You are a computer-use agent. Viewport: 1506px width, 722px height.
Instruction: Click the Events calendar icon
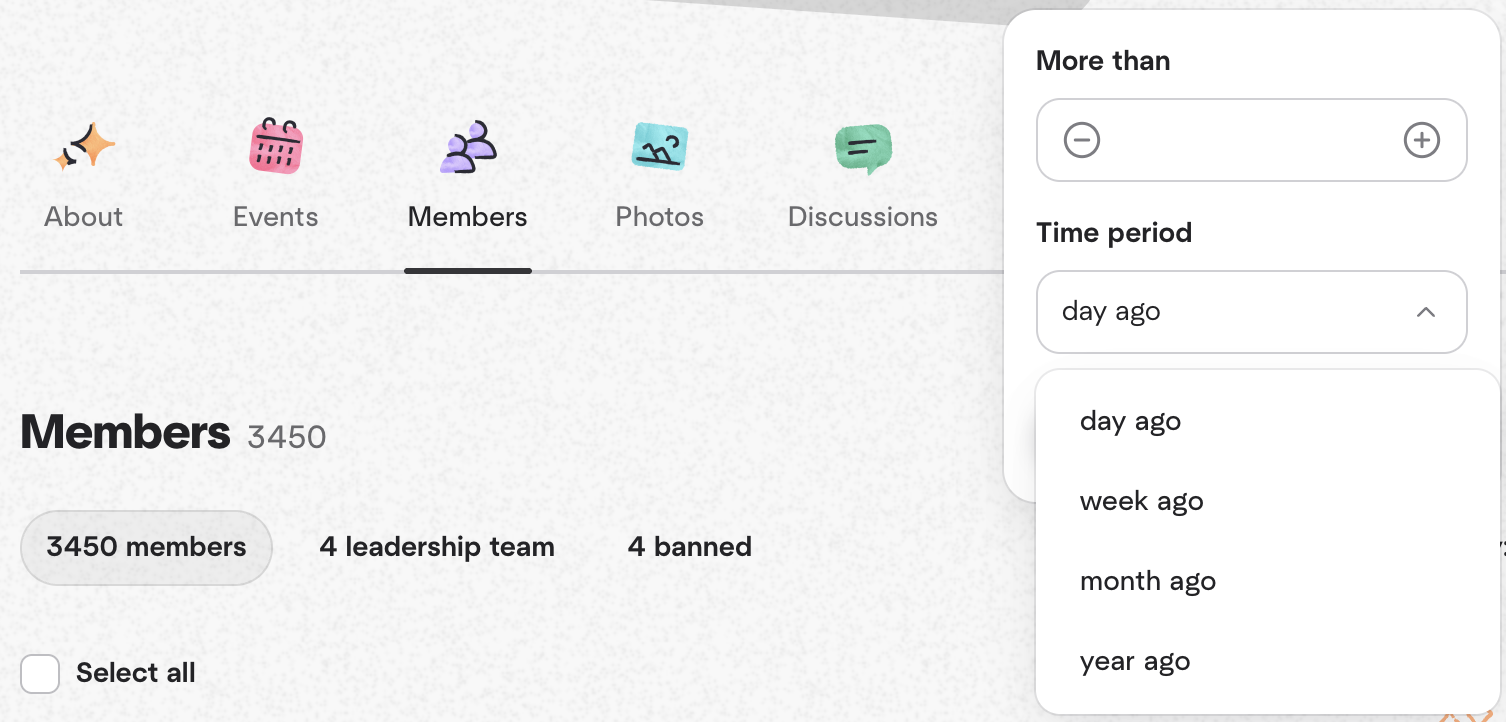point(275,145)
